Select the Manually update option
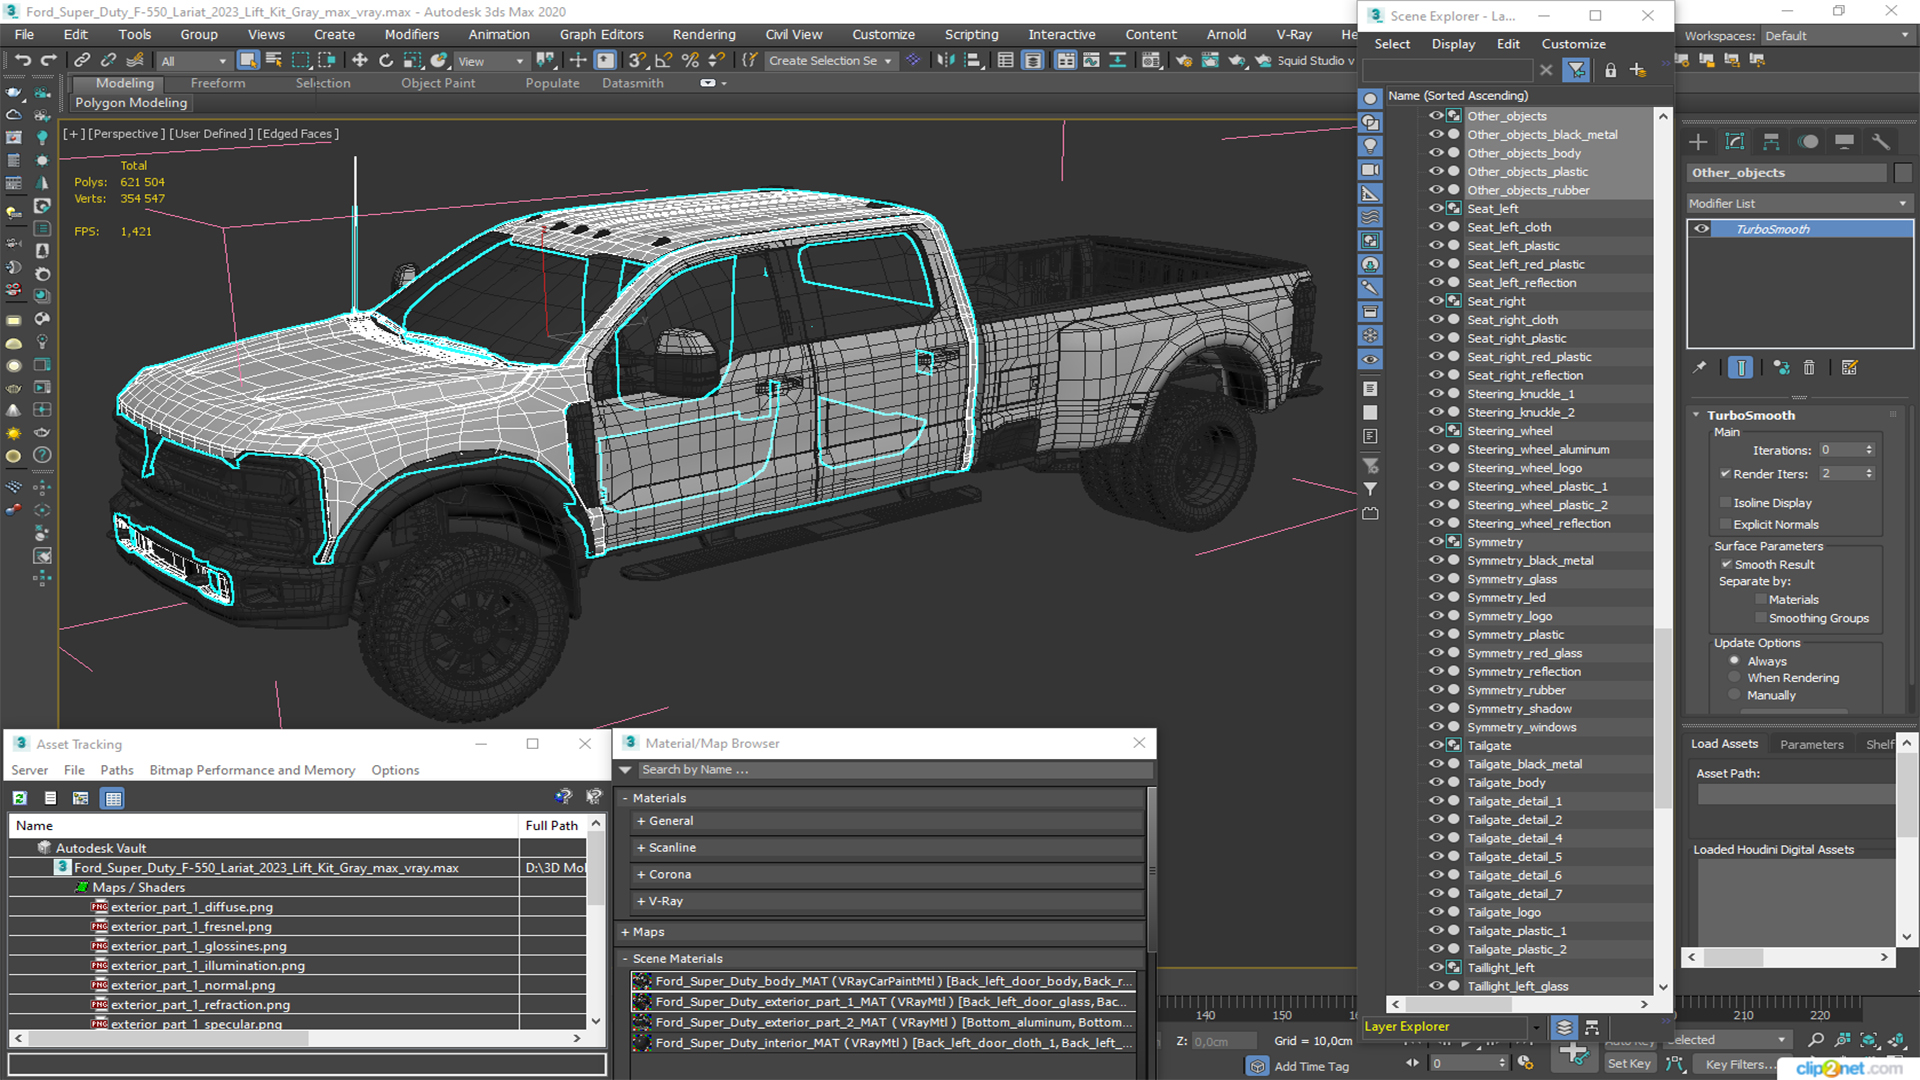The image size is (1920, 1080). [x=1735, y=695]
